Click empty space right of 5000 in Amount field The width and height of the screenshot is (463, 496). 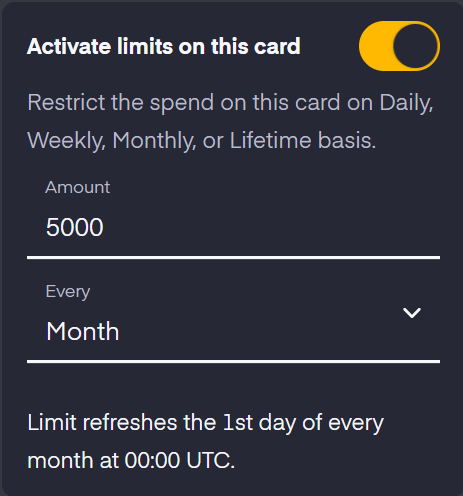tap(267, 227)
